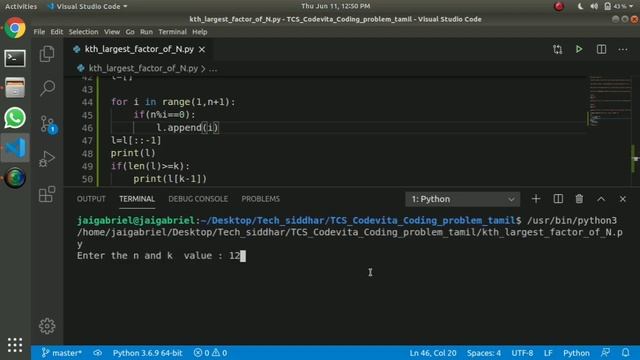The width and height of the screenshot is (640, 360).
Task: Open the View menu
Action: click(112, 32)
